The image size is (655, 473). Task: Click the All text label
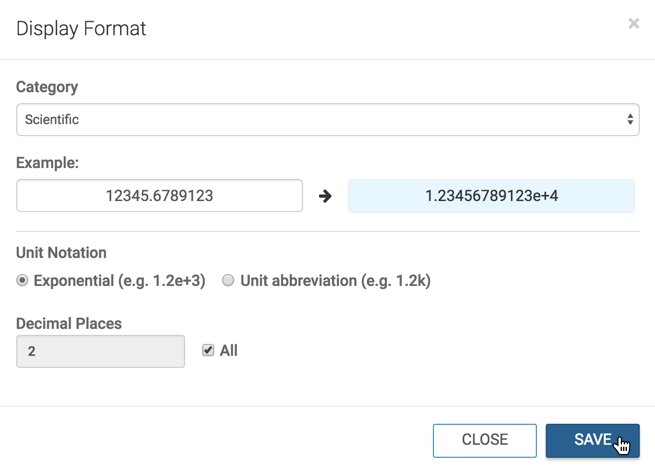(x=229, y=351)
